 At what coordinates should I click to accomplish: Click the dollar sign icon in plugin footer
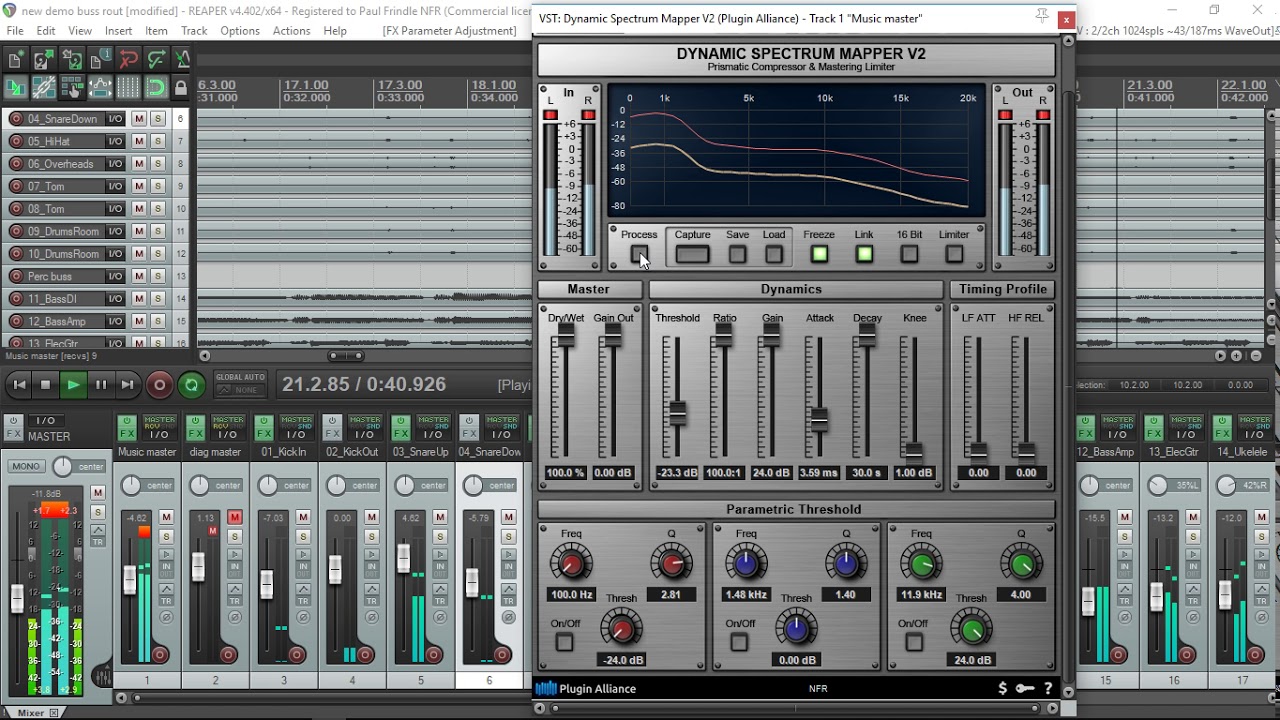1003,688
